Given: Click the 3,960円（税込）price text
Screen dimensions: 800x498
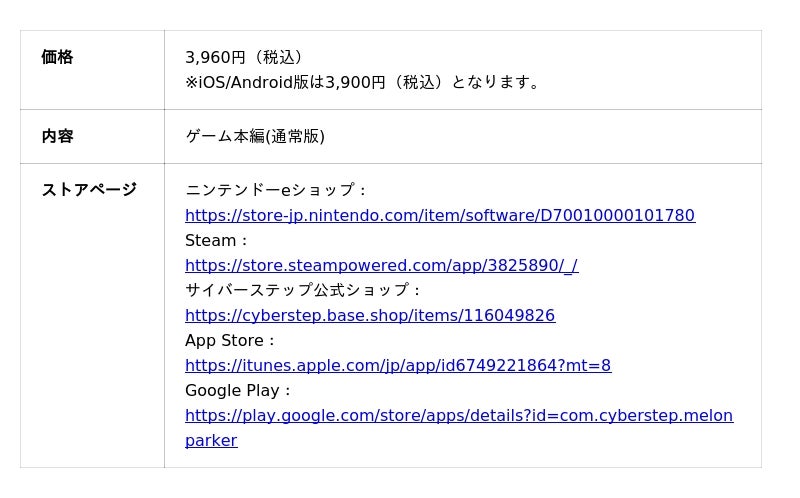Looking at the screenshot, I should coord(244,57).
